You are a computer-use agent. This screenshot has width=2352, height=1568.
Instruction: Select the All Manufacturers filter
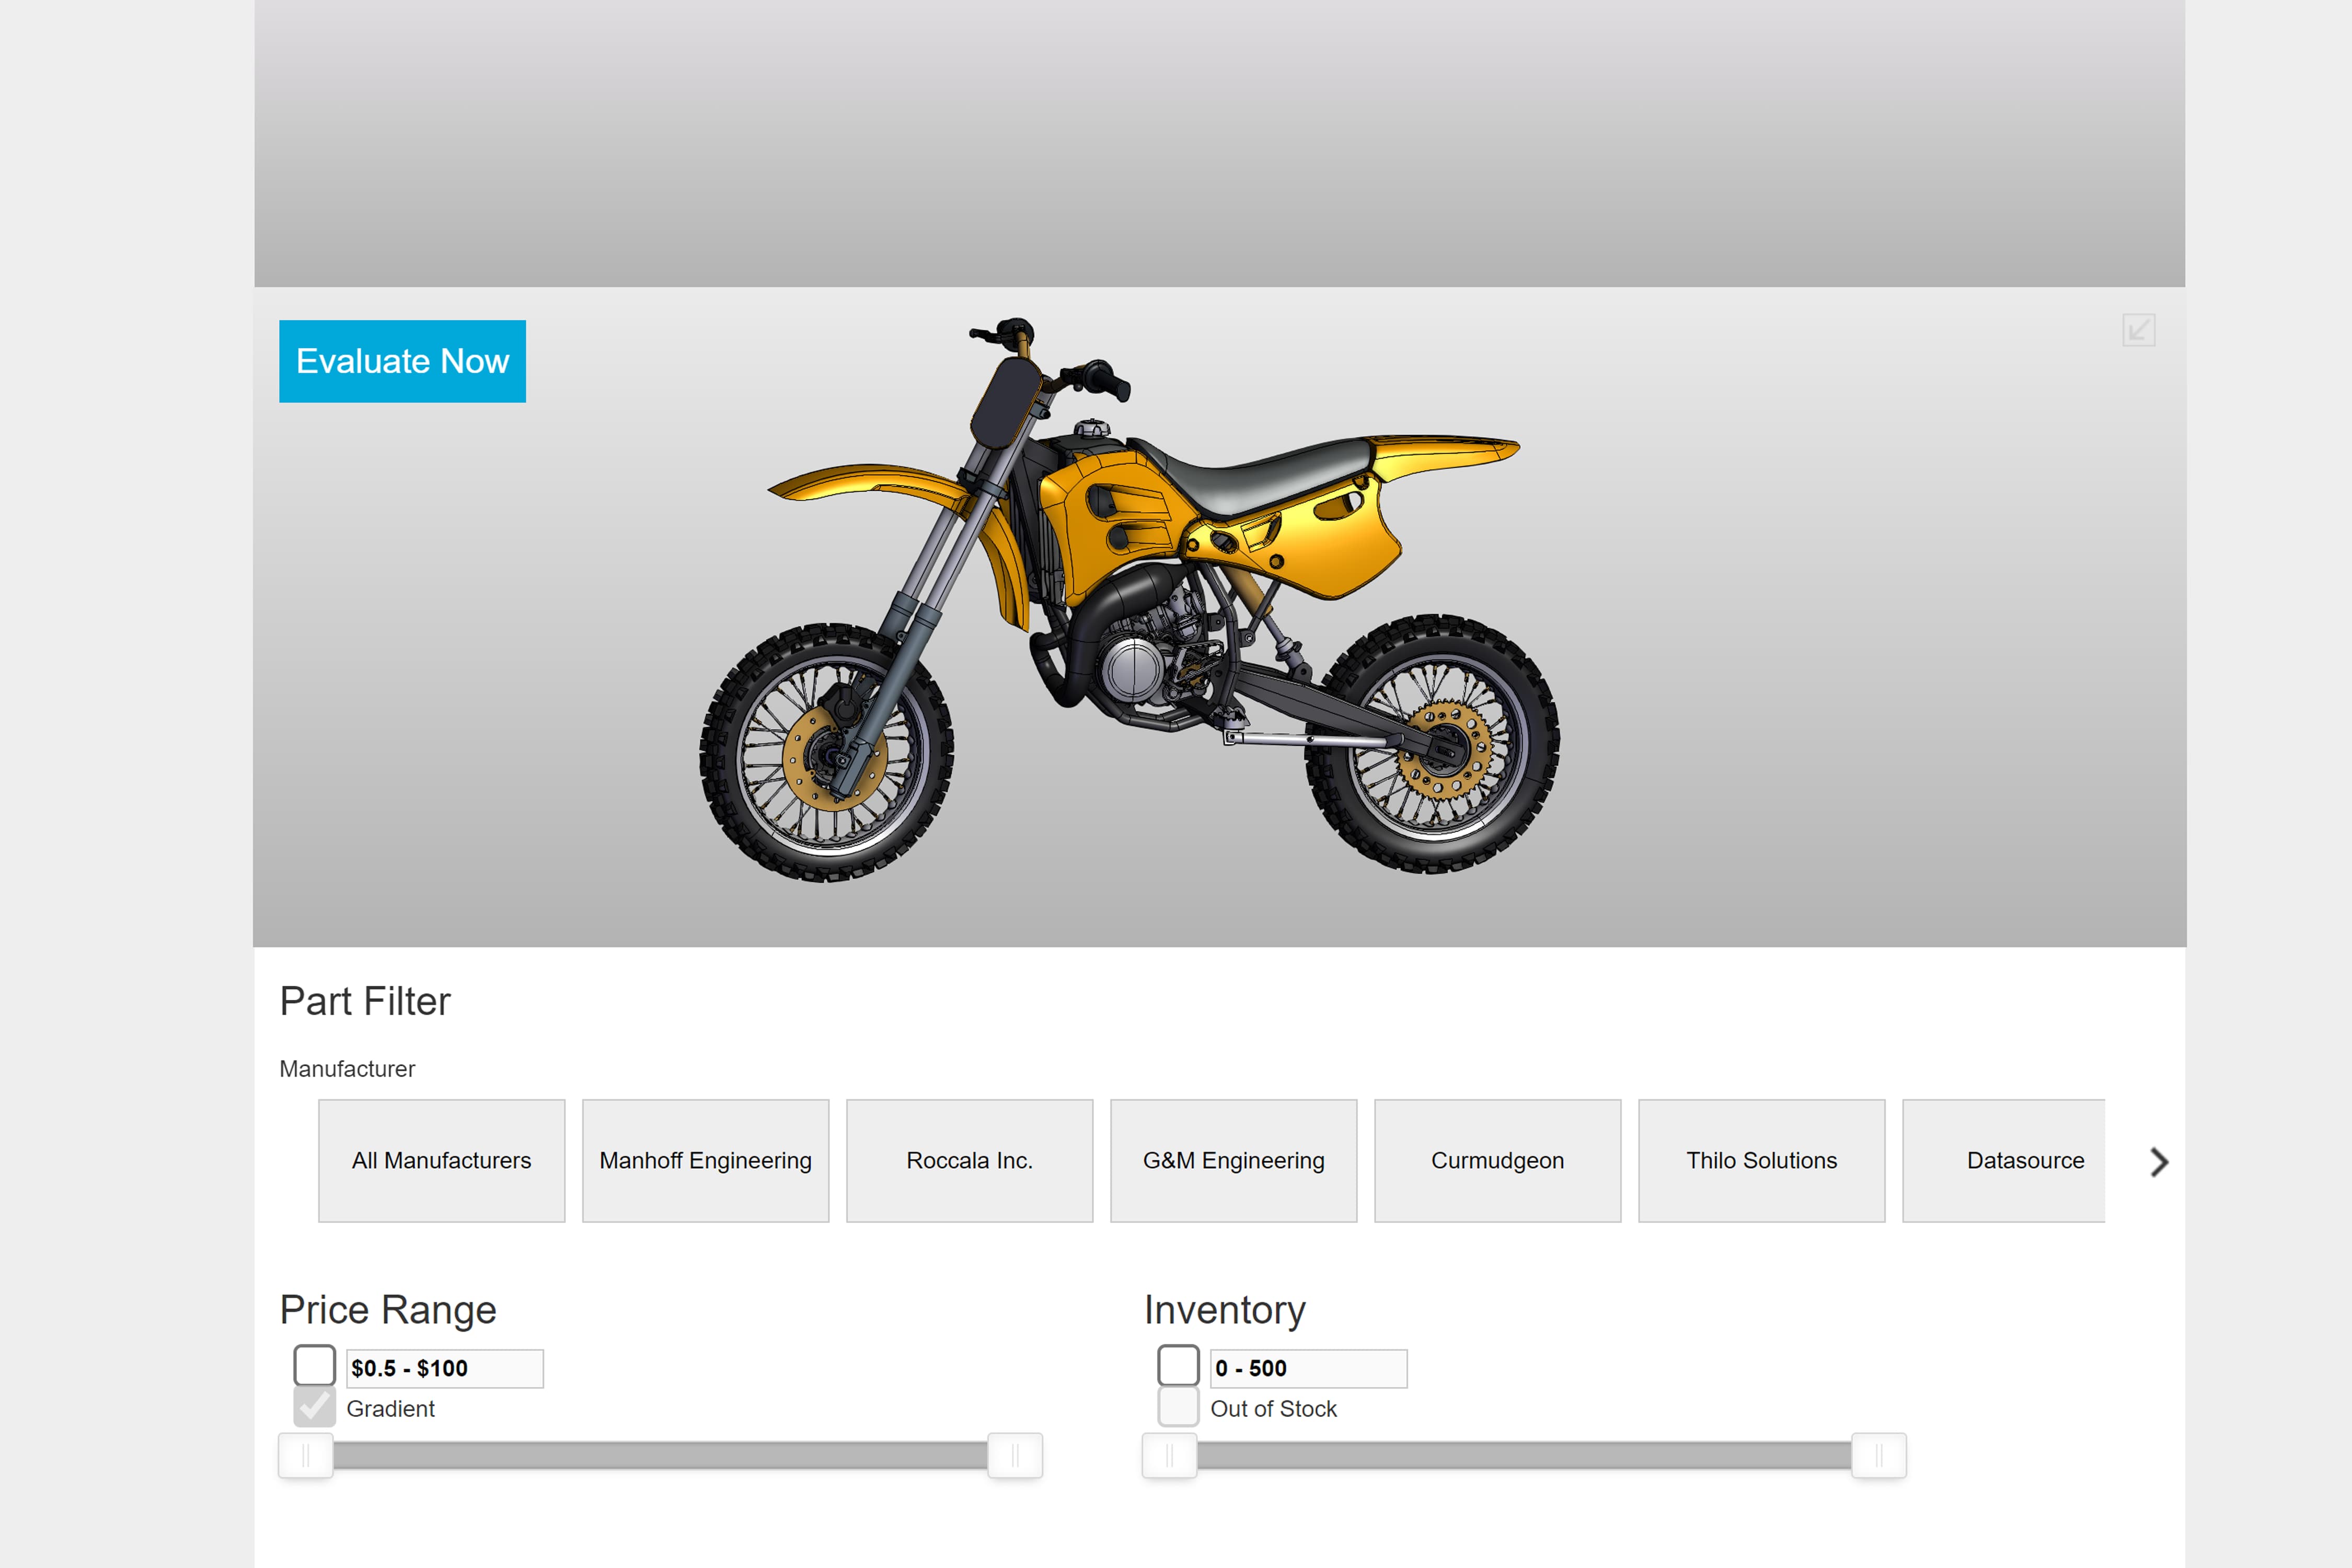point(441,1161)
